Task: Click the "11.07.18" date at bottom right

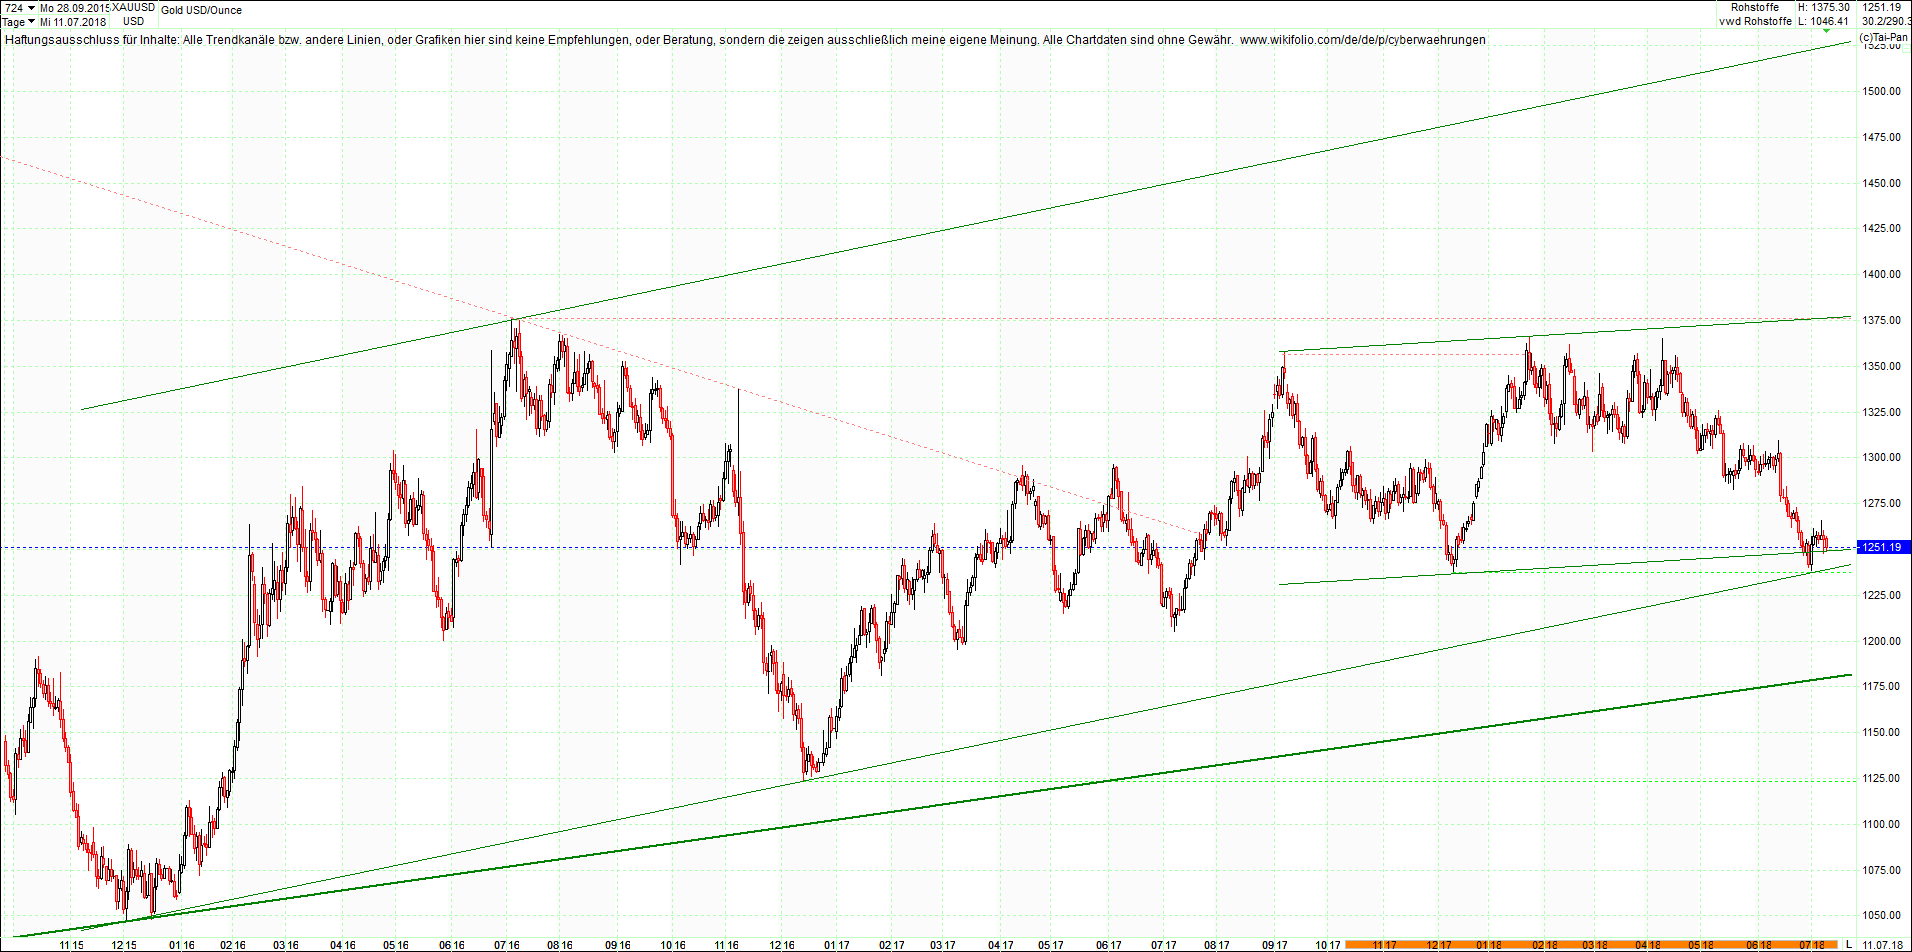Action: pos(1880,945)
